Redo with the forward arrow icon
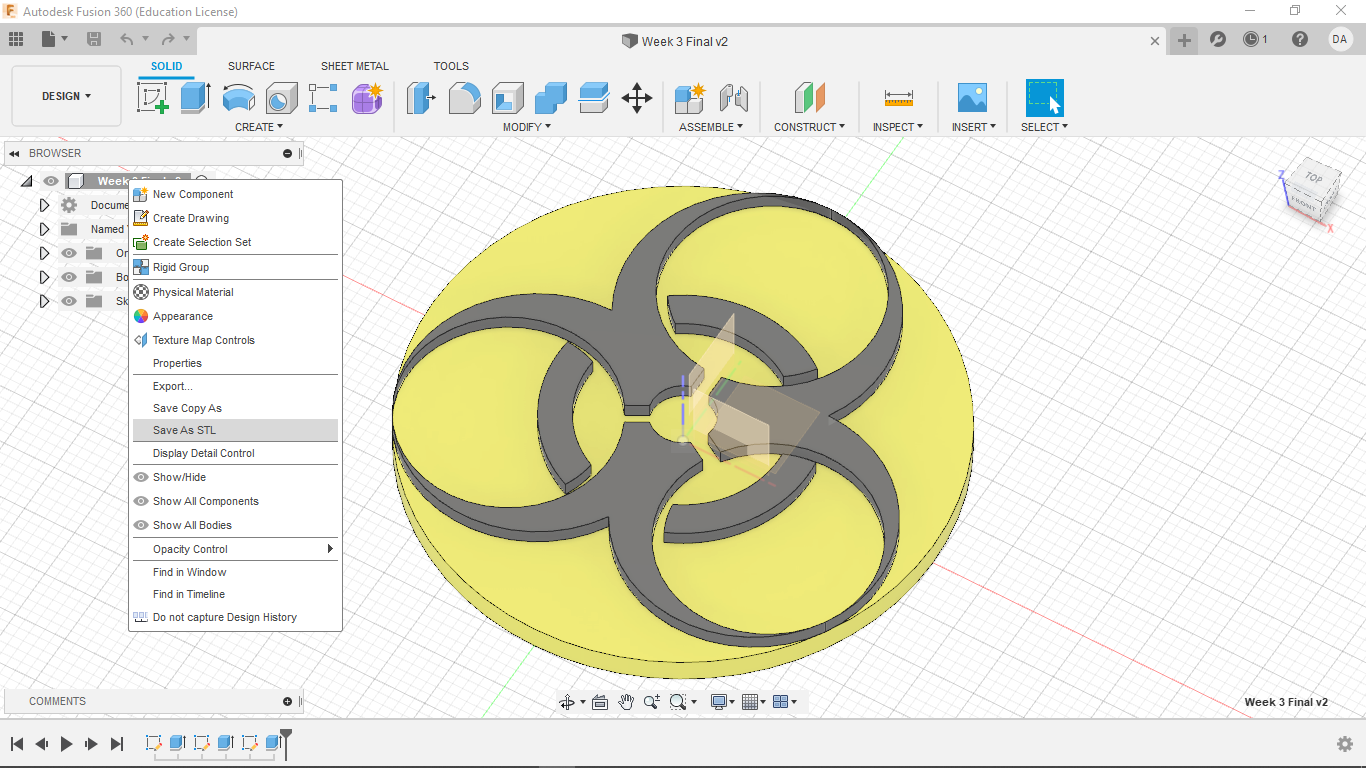Image resolution: width=1366 pixels, height=768 pixels. [x=168, y=39]
